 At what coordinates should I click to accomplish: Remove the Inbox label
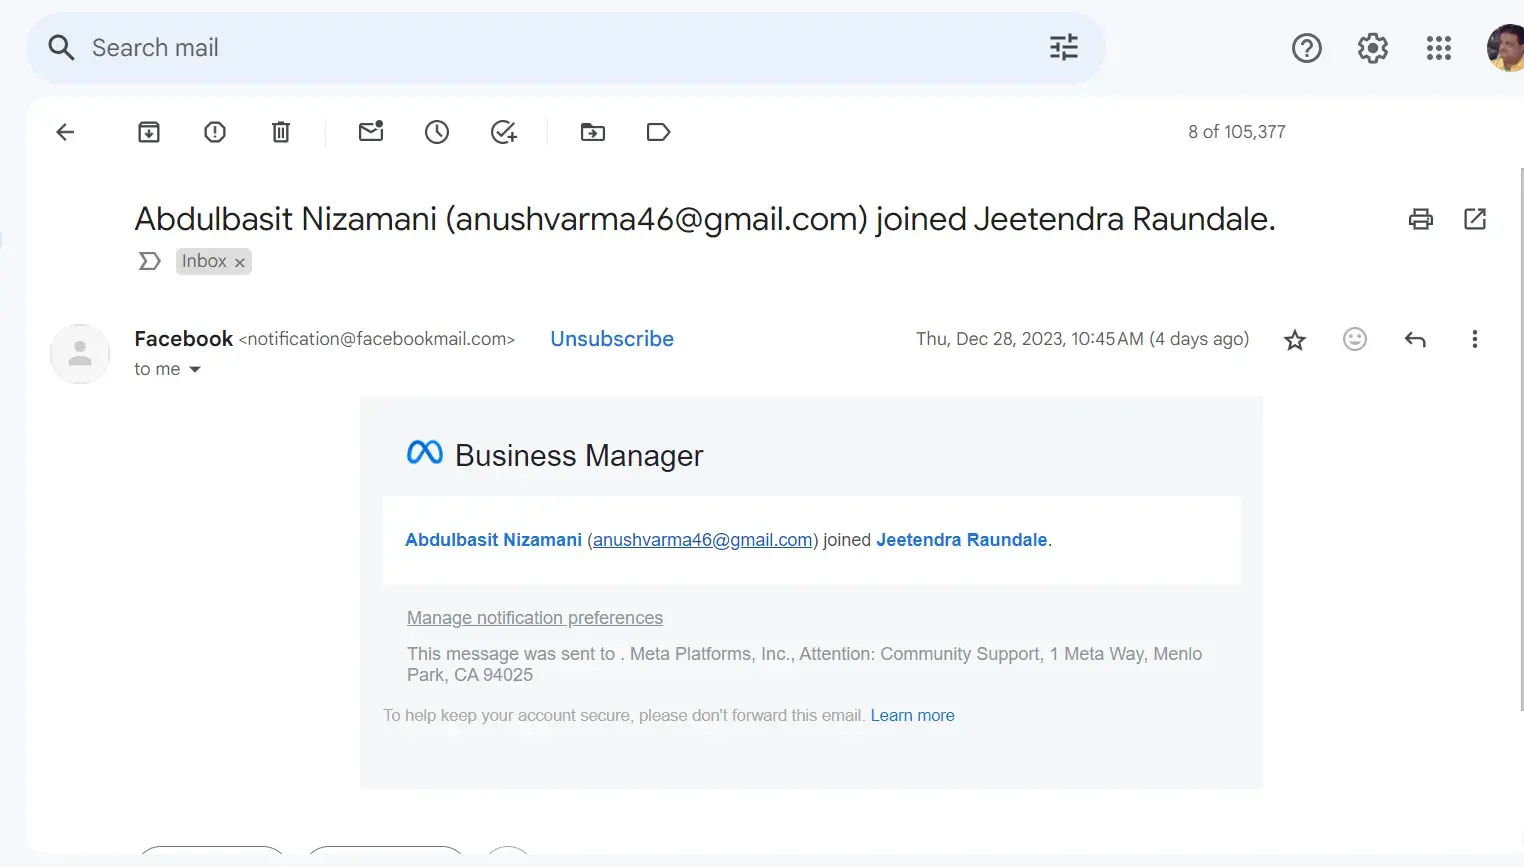(240, 262)
